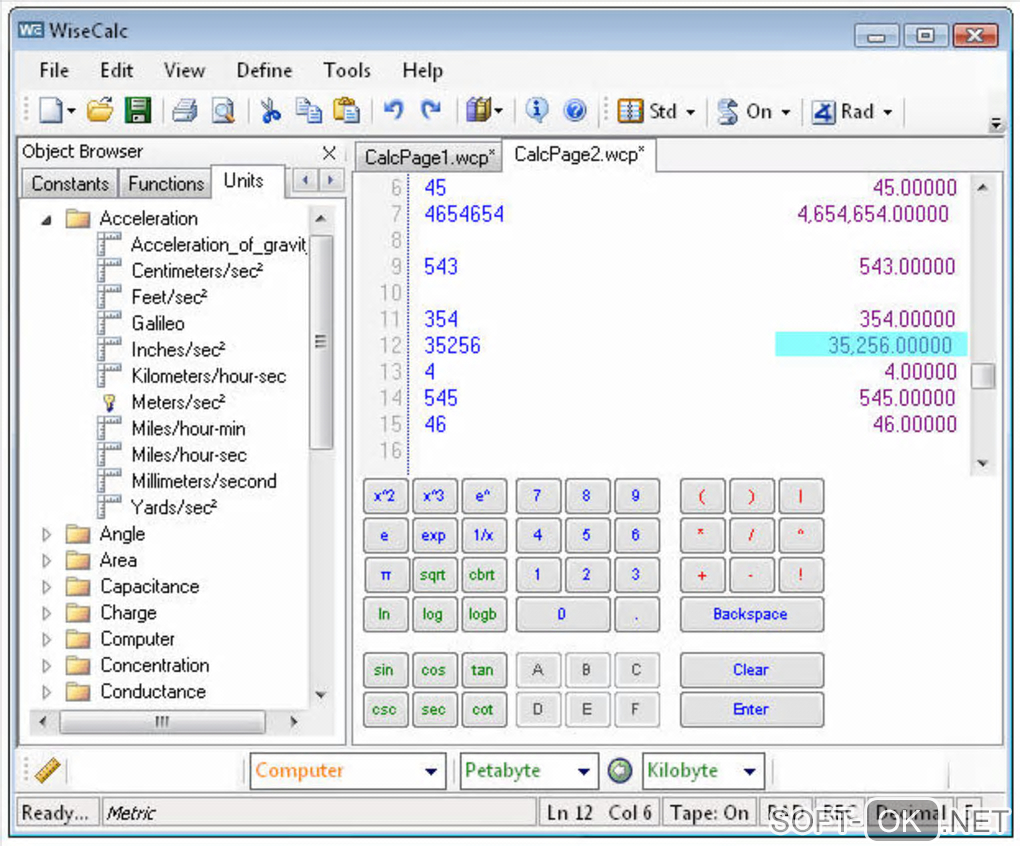Click the Cut scissors icon
Screen dimensions: 1020x846
pyautogui.click(x=271, y=111)
